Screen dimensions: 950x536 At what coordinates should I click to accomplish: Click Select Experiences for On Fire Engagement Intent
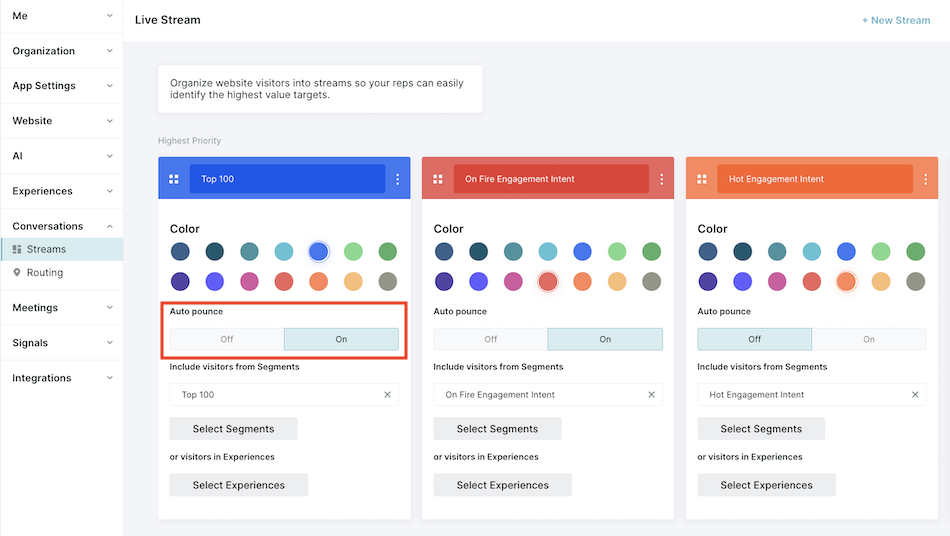coord(502,485)
